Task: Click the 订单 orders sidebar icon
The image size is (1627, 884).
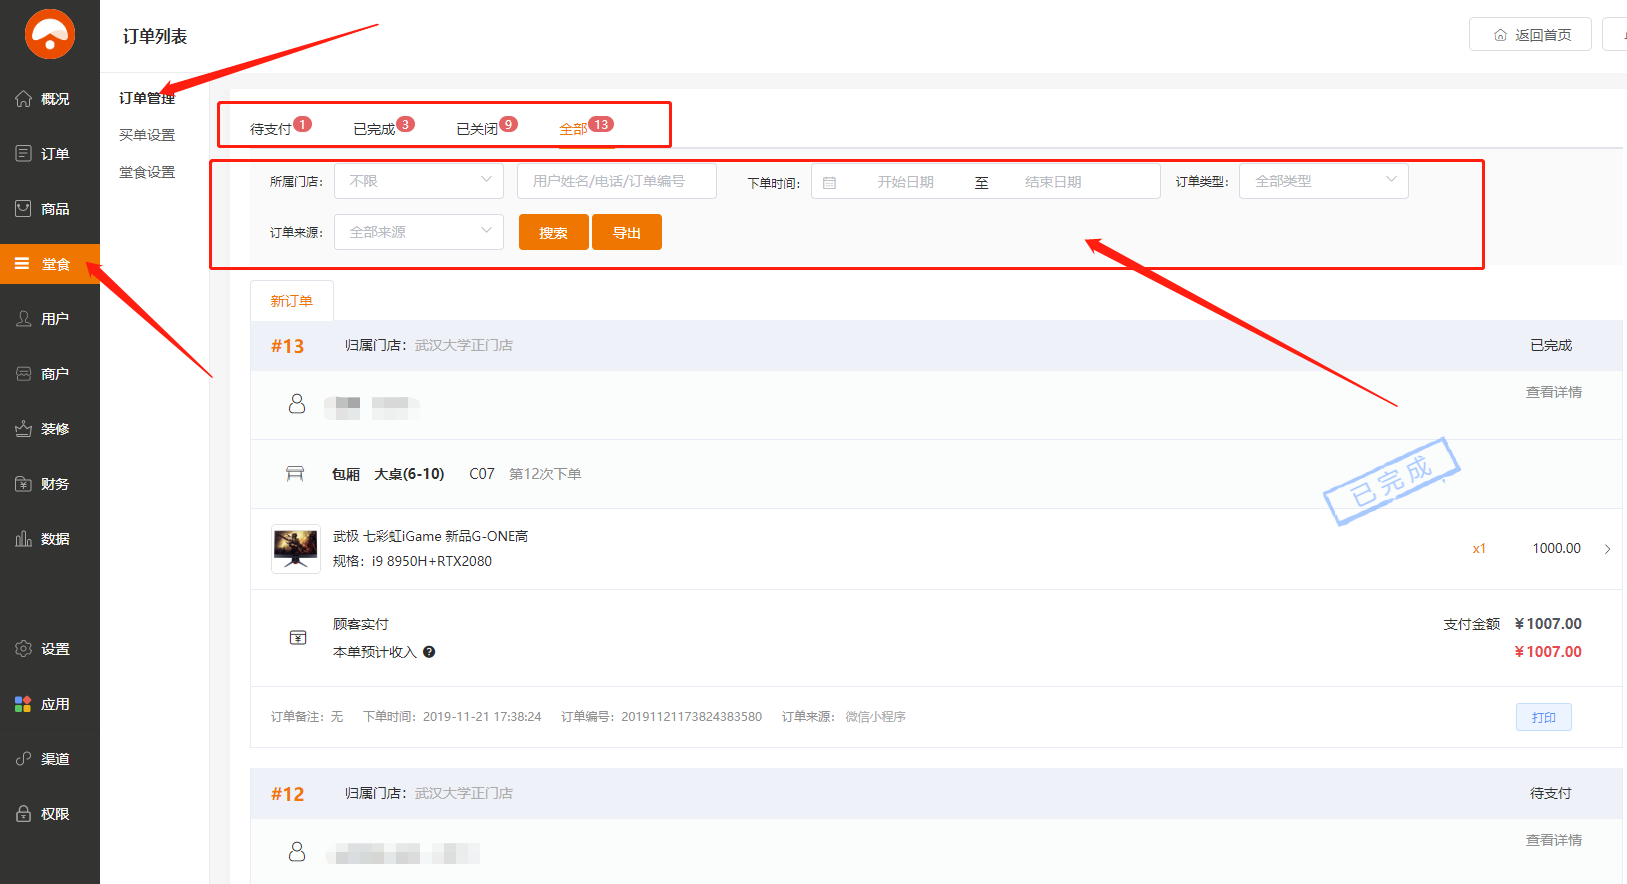Action: (24, 154)
